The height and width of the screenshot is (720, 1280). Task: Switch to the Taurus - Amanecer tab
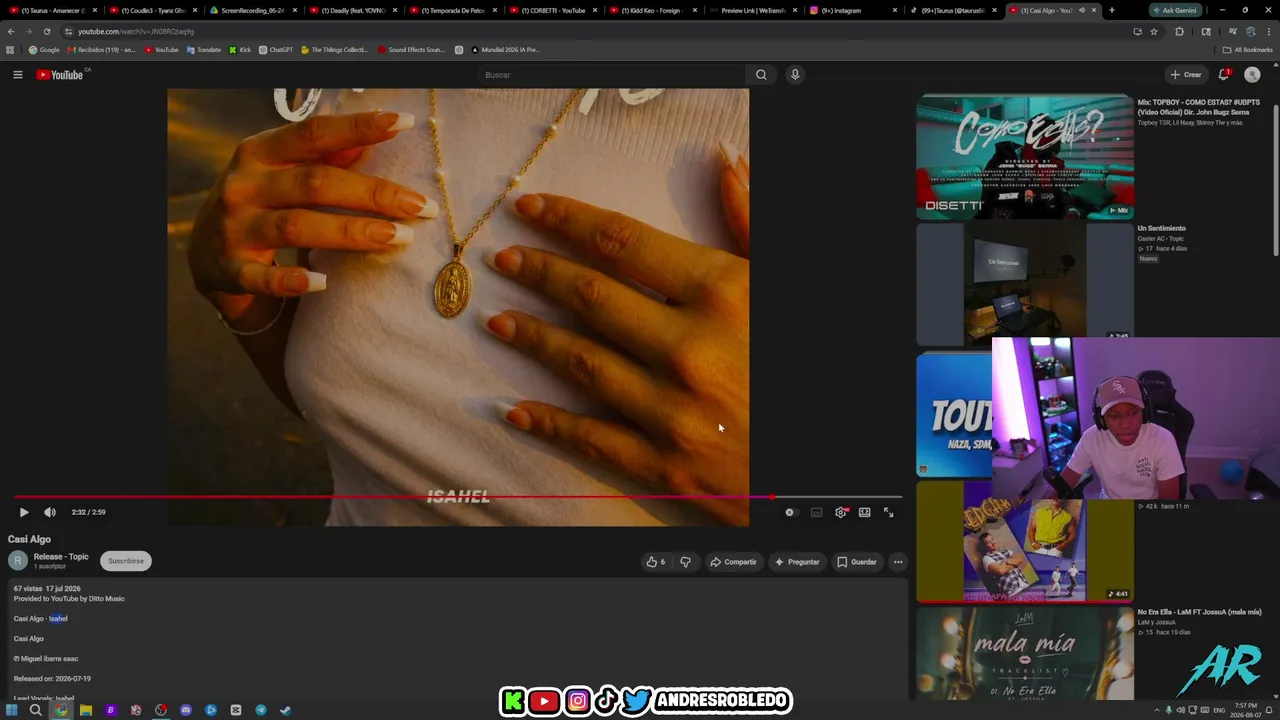tap(52, 10)
